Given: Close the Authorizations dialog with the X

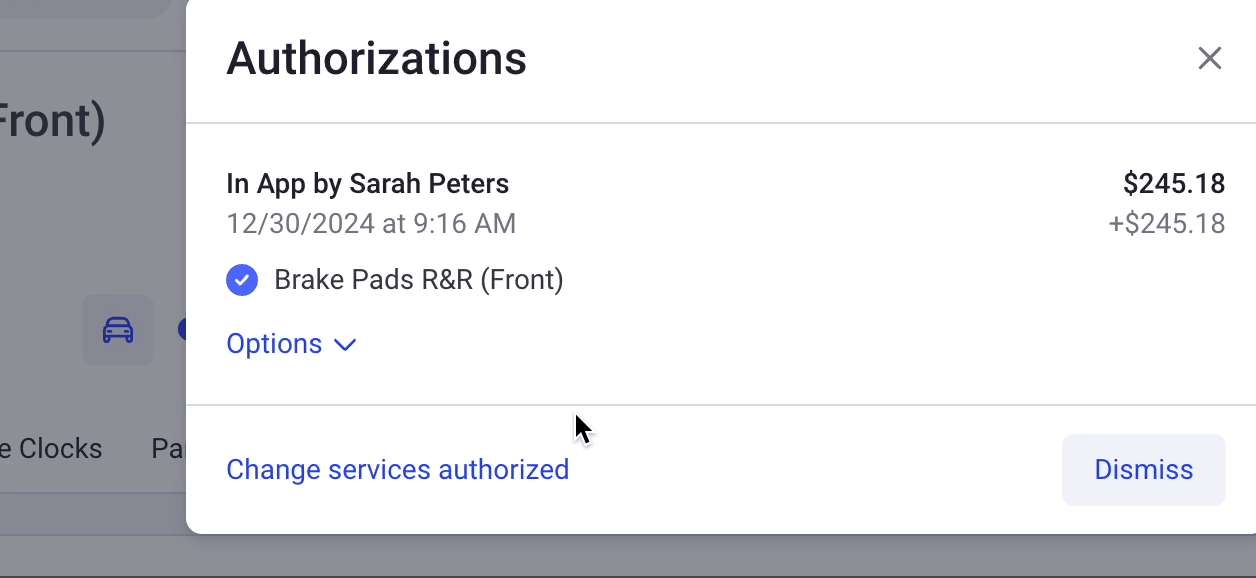Looking at the screenshot, I should coord(1210,58).
